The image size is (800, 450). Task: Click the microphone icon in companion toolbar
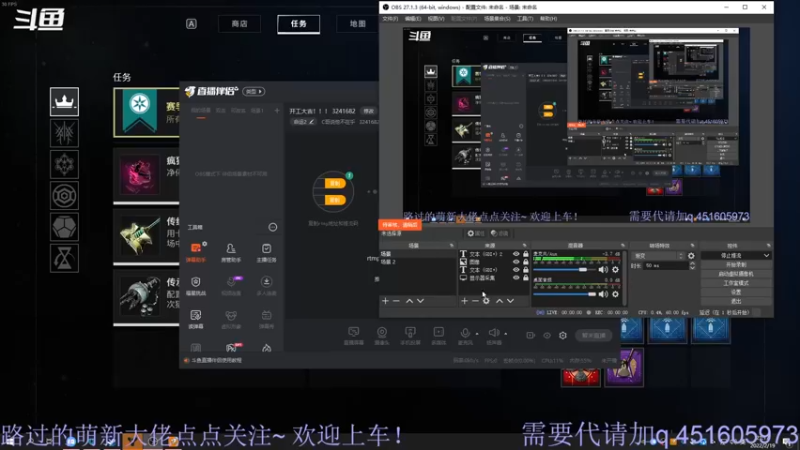coord(465,333)
